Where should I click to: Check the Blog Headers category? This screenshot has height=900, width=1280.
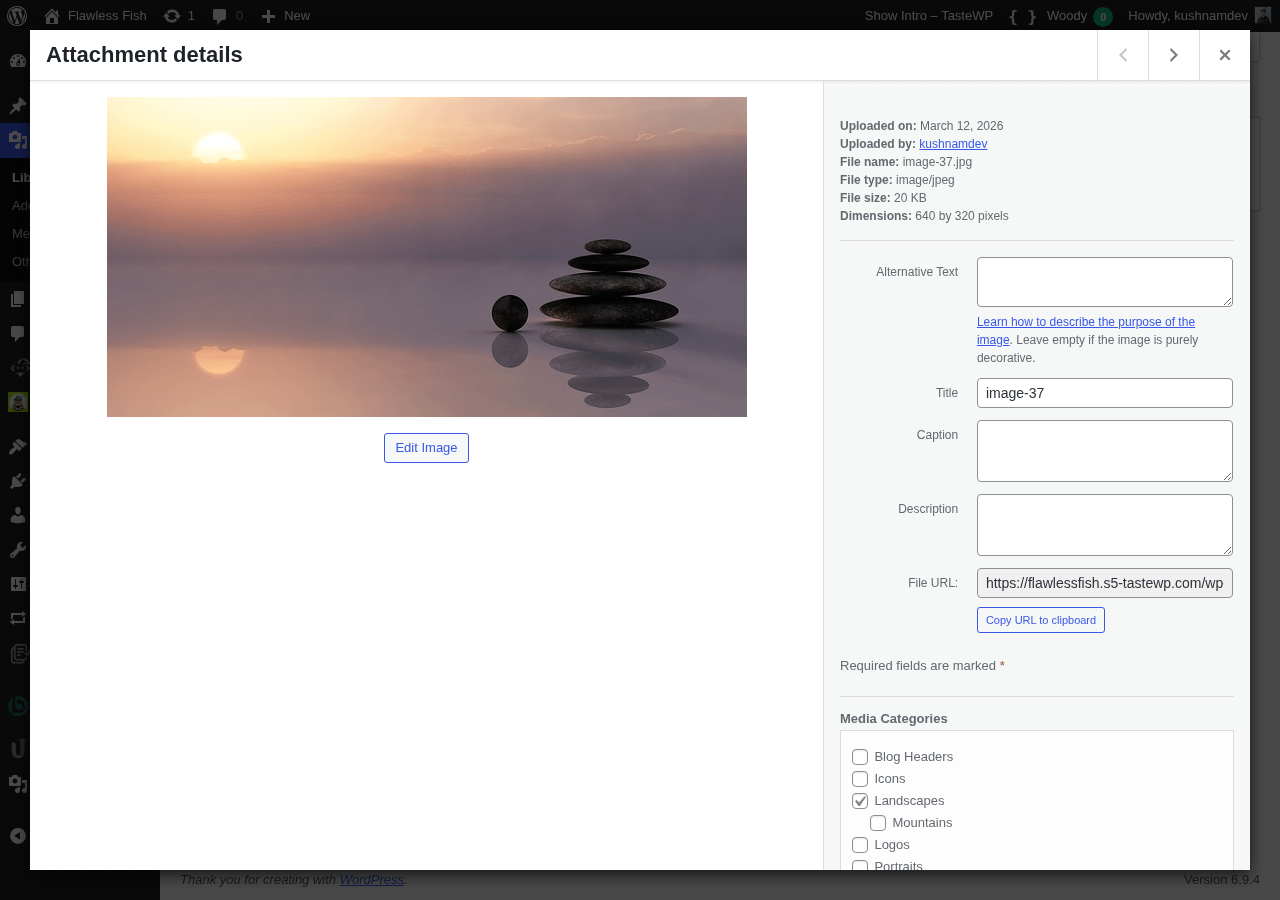[859, 757]
